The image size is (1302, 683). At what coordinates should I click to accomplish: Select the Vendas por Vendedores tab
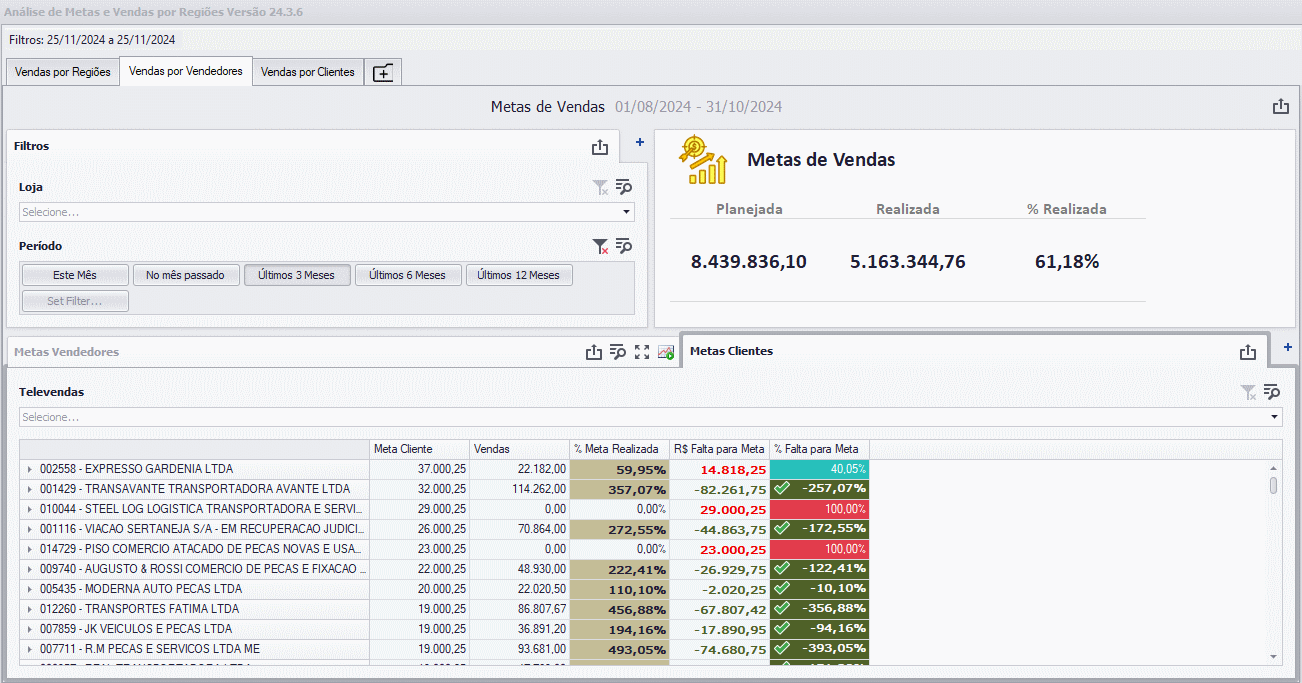[x=186, y=71]
